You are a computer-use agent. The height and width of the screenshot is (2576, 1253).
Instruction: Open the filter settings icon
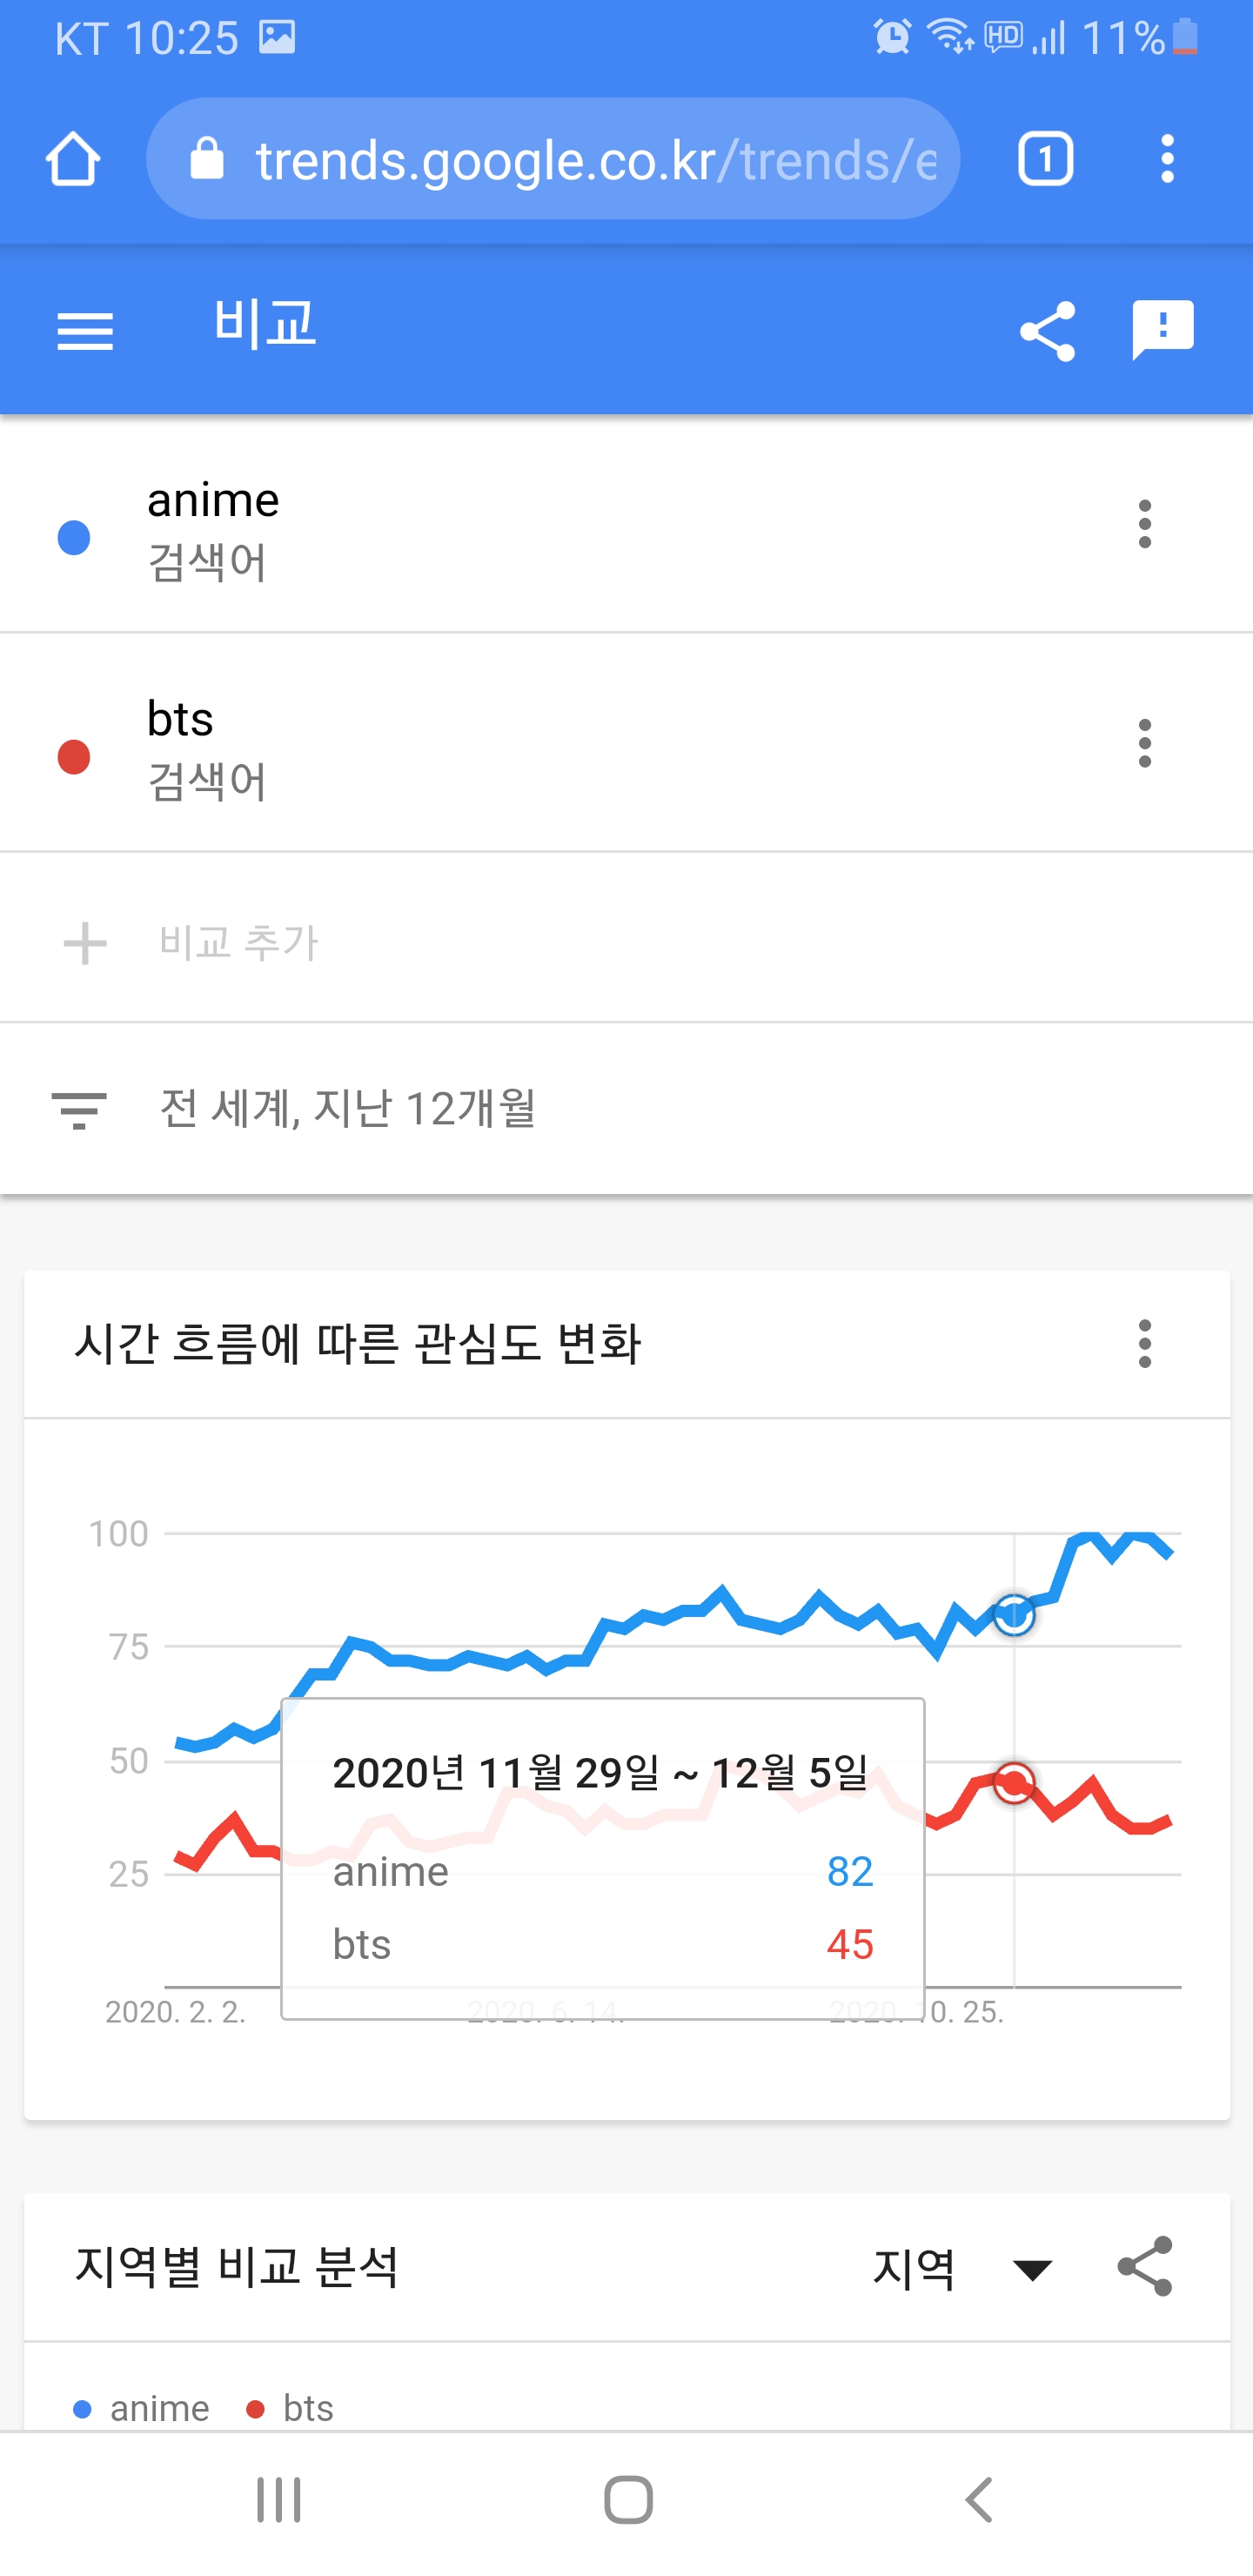[x=79, y=1110]
